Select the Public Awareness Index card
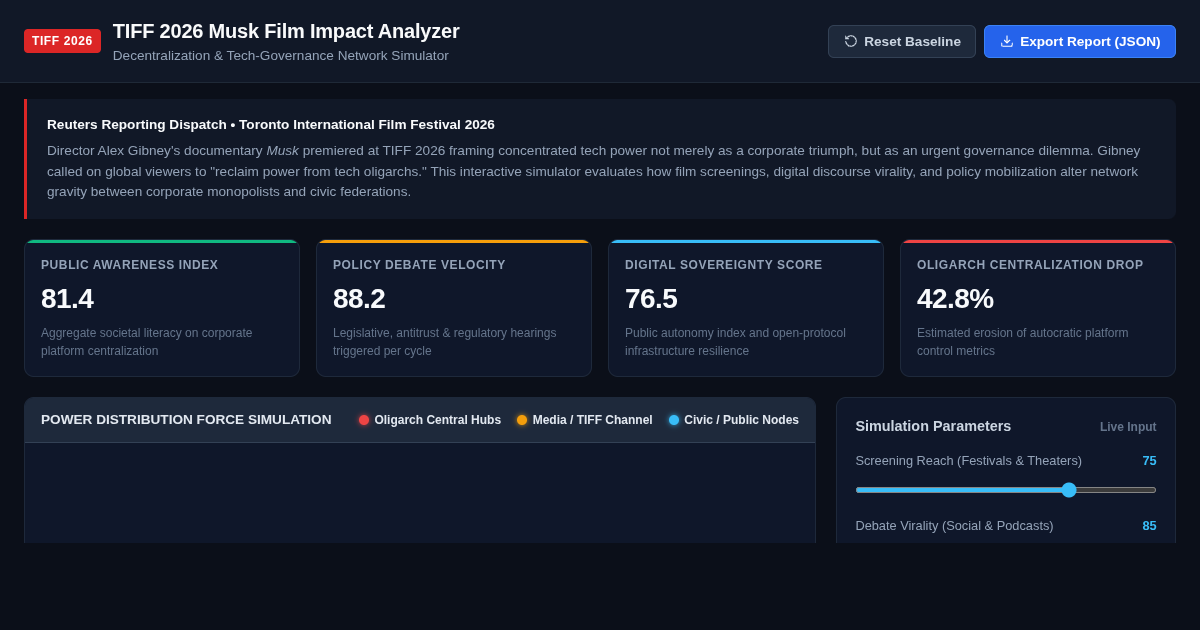Viewport: 1200px width, 630px height. (x=162, y=308)
